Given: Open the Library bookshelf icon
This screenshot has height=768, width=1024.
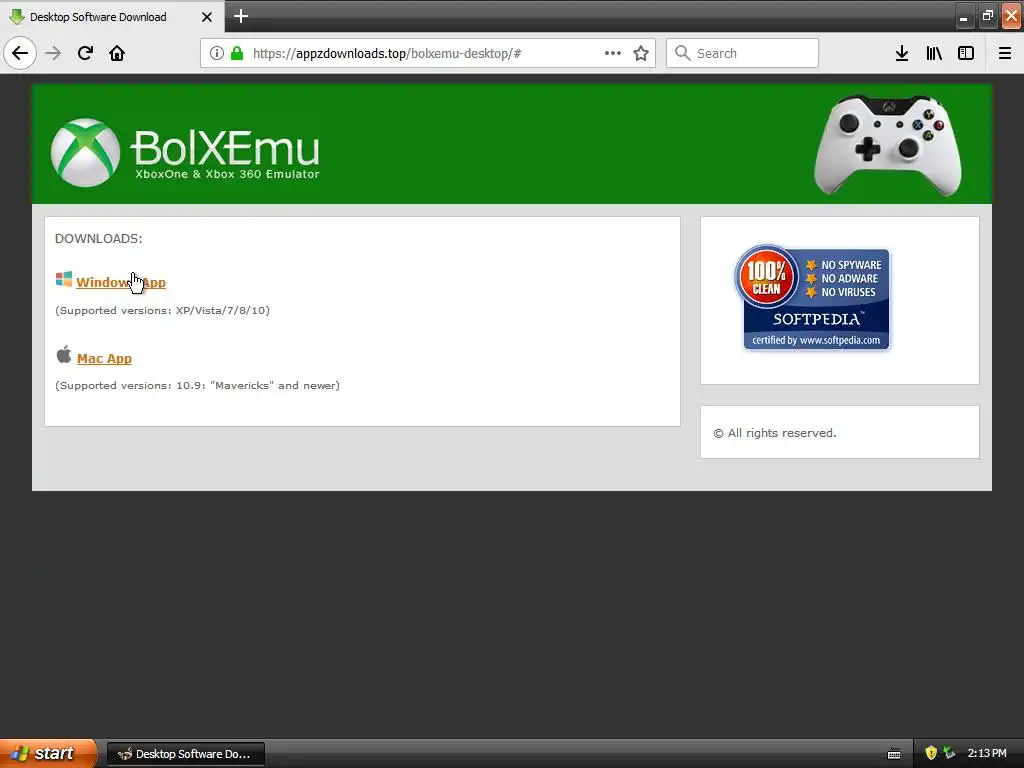Looking at the screenshot, I should click(934, 53).
